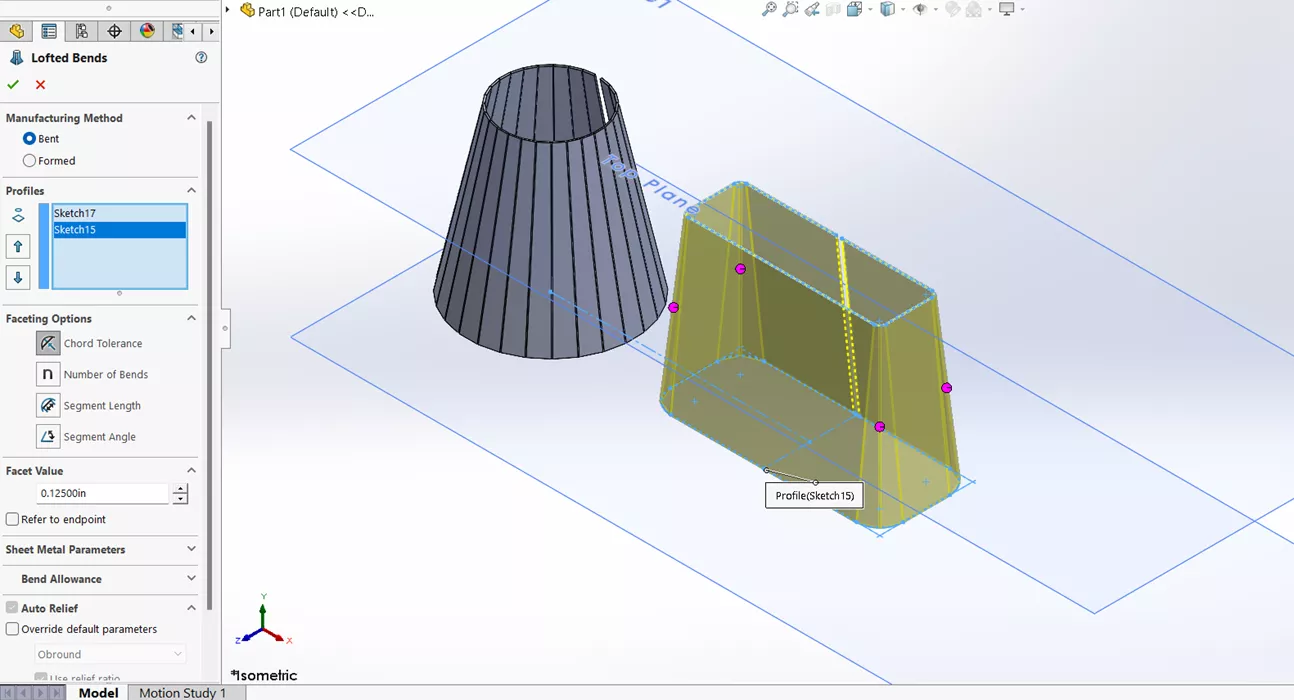Select the Formed manufacturing method
The height and width of the screenshot is (700, 1294).
point(29,161)
